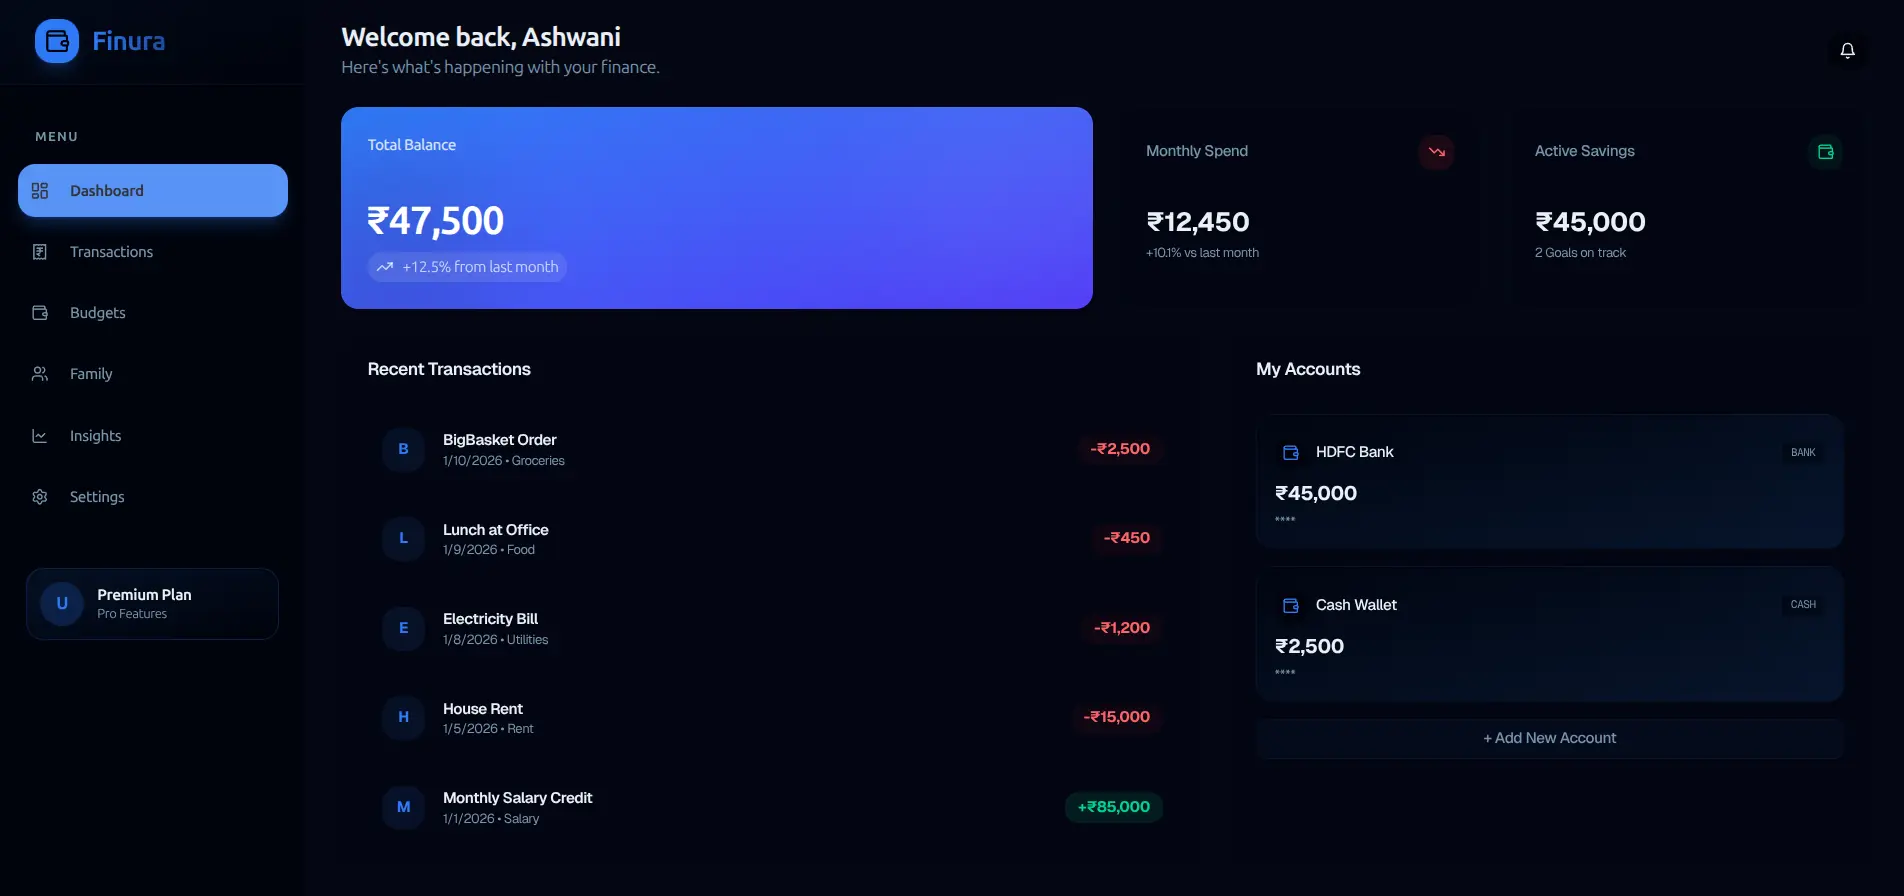Click the Active Savings wallet icon
This screenshot has height=896, width=1904.
point(1825,152)
